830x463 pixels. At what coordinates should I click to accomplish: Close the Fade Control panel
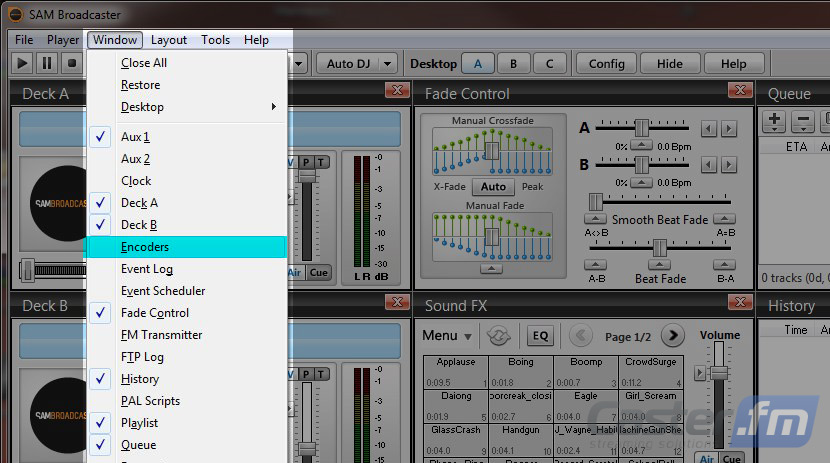tap(740, 90)
